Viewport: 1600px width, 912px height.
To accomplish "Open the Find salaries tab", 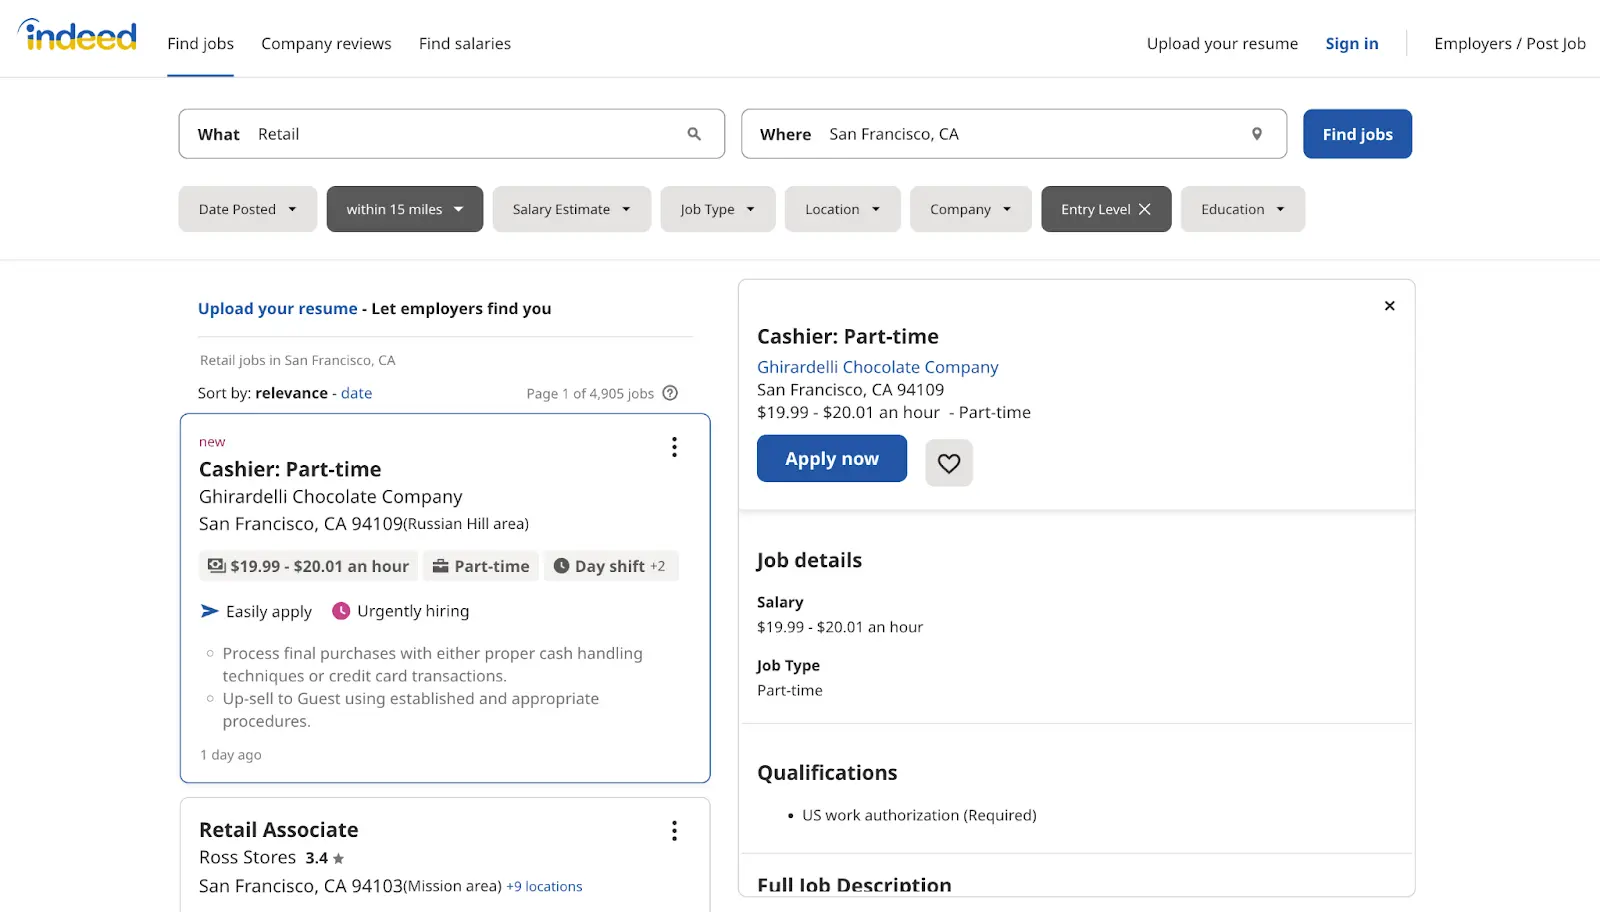I will click(464, 44).
